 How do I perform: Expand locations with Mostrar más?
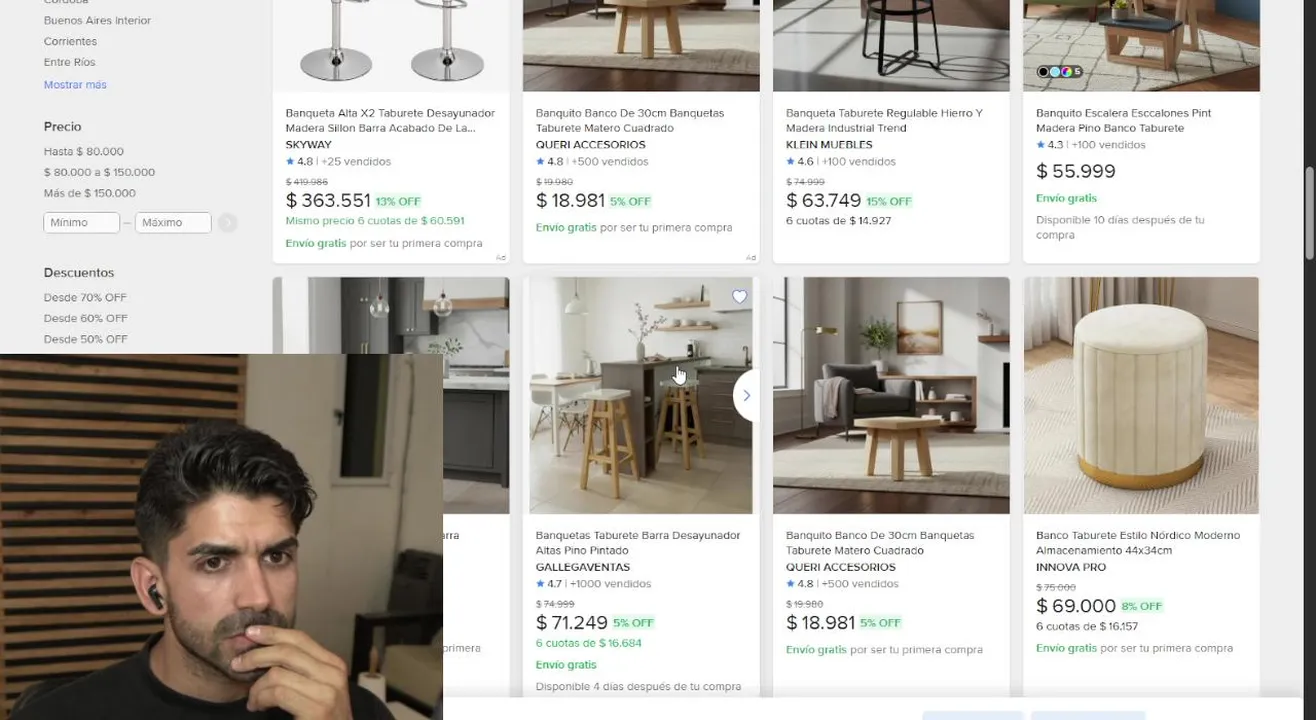(75, 85)
